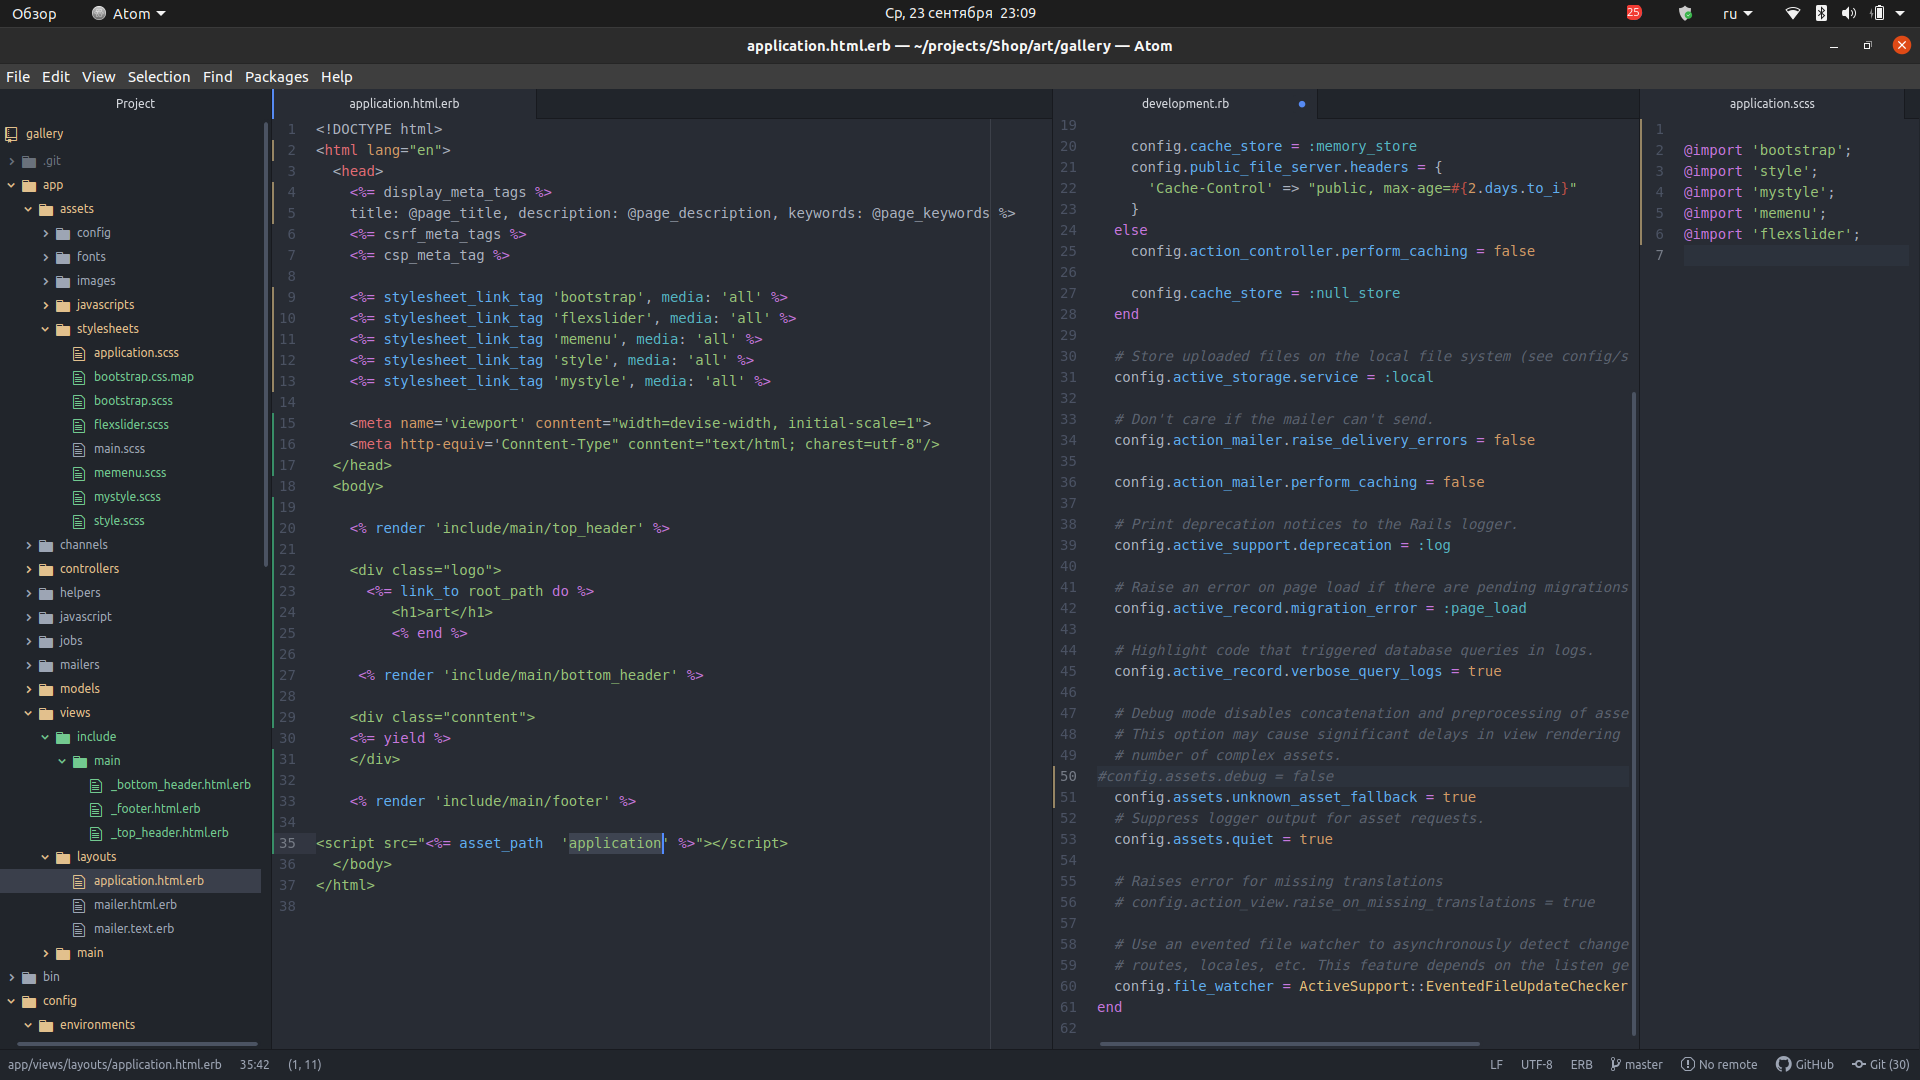
Task: Click the bootstrap.css.map file icon
Action: point(80,377)
